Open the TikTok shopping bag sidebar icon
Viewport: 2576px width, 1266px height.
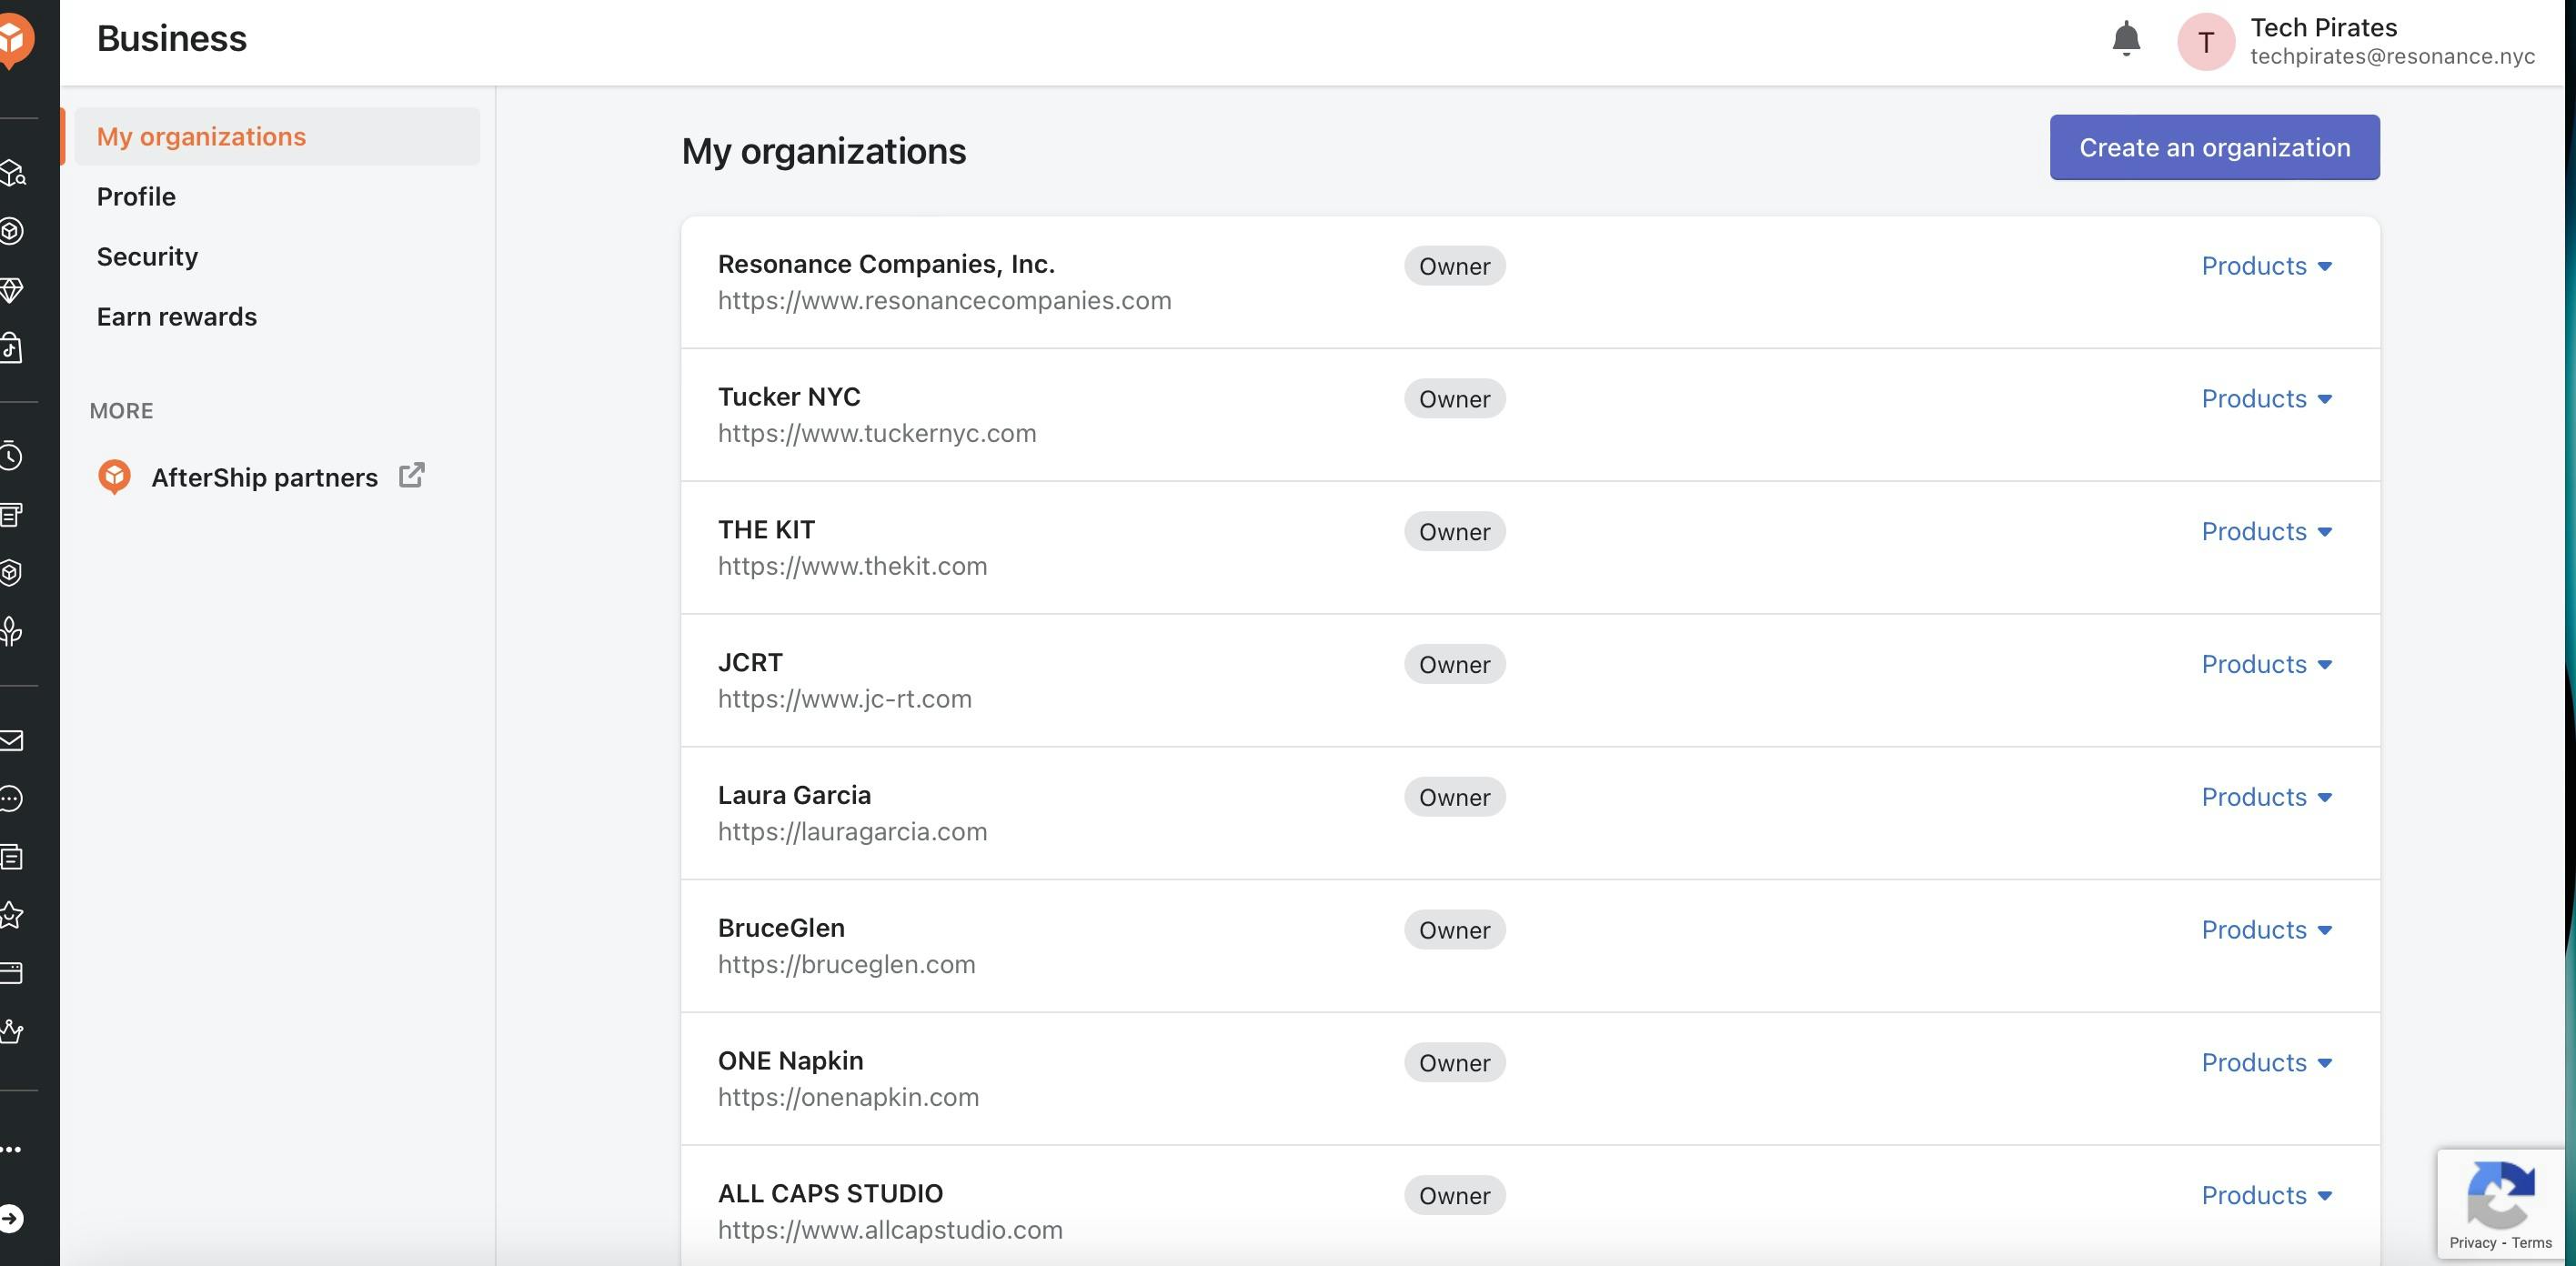click(x=11, y=348)
